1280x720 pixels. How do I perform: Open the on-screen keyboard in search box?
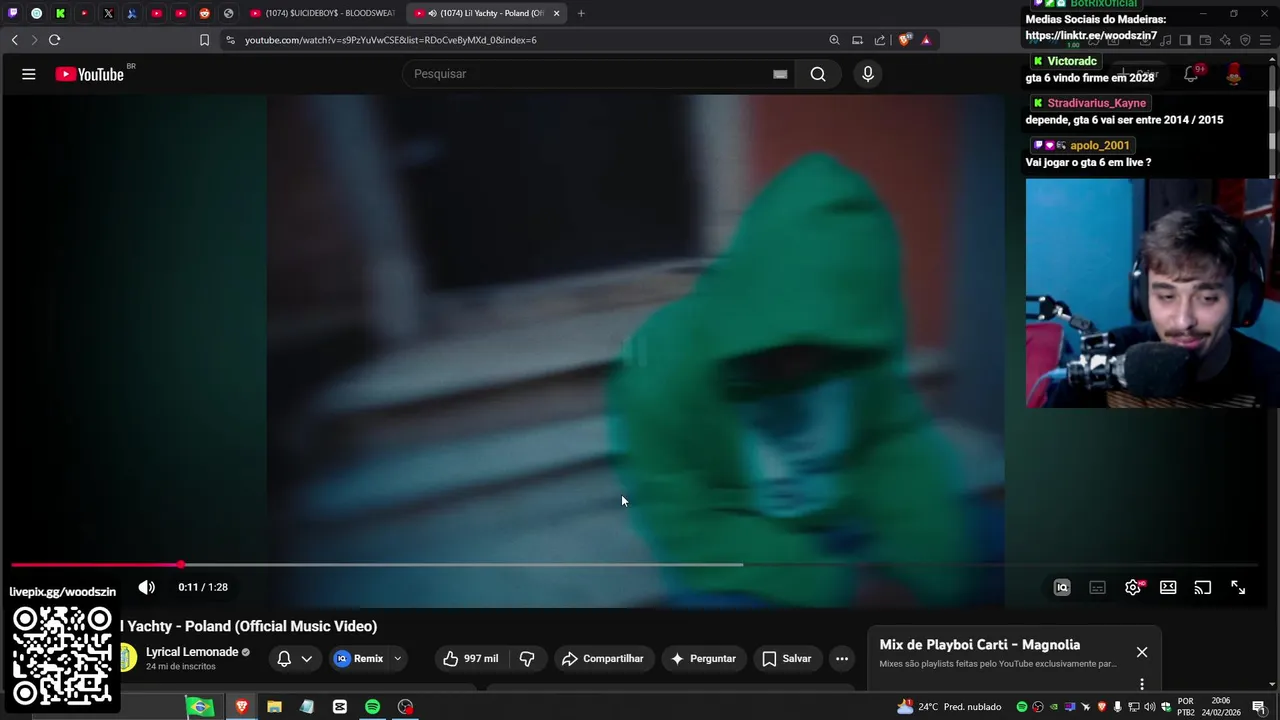tap(780, 74)
